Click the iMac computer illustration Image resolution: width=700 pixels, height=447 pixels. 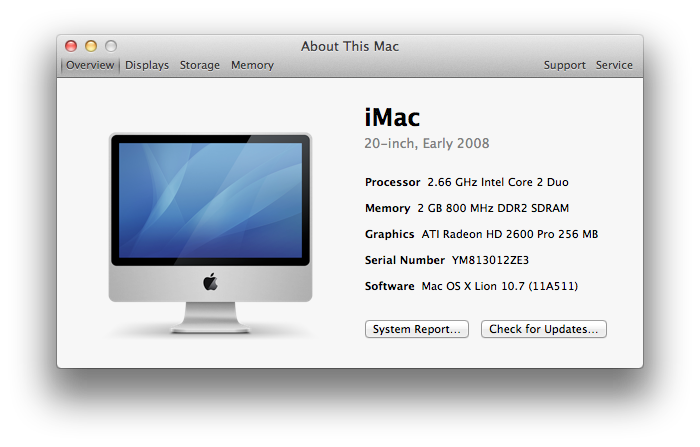210,233
